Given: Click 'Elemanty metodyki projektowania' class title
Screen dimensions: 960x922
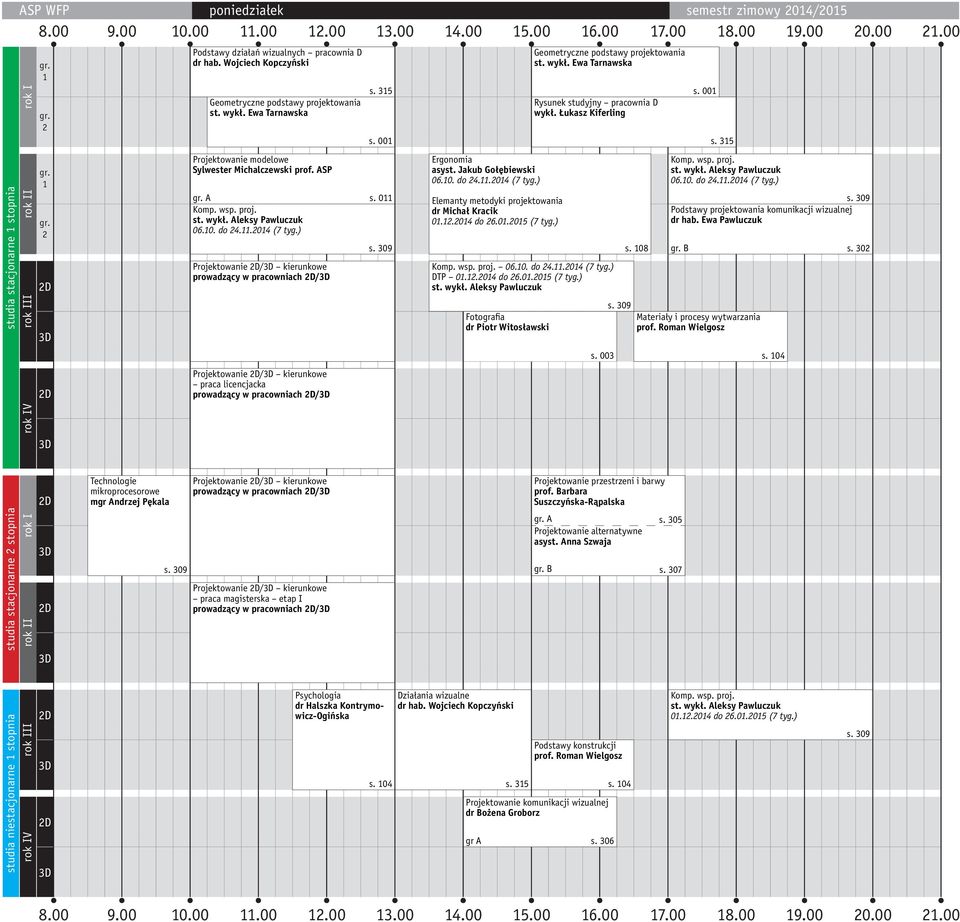Looking at the screenshot, I should click(x=497, y=201).
